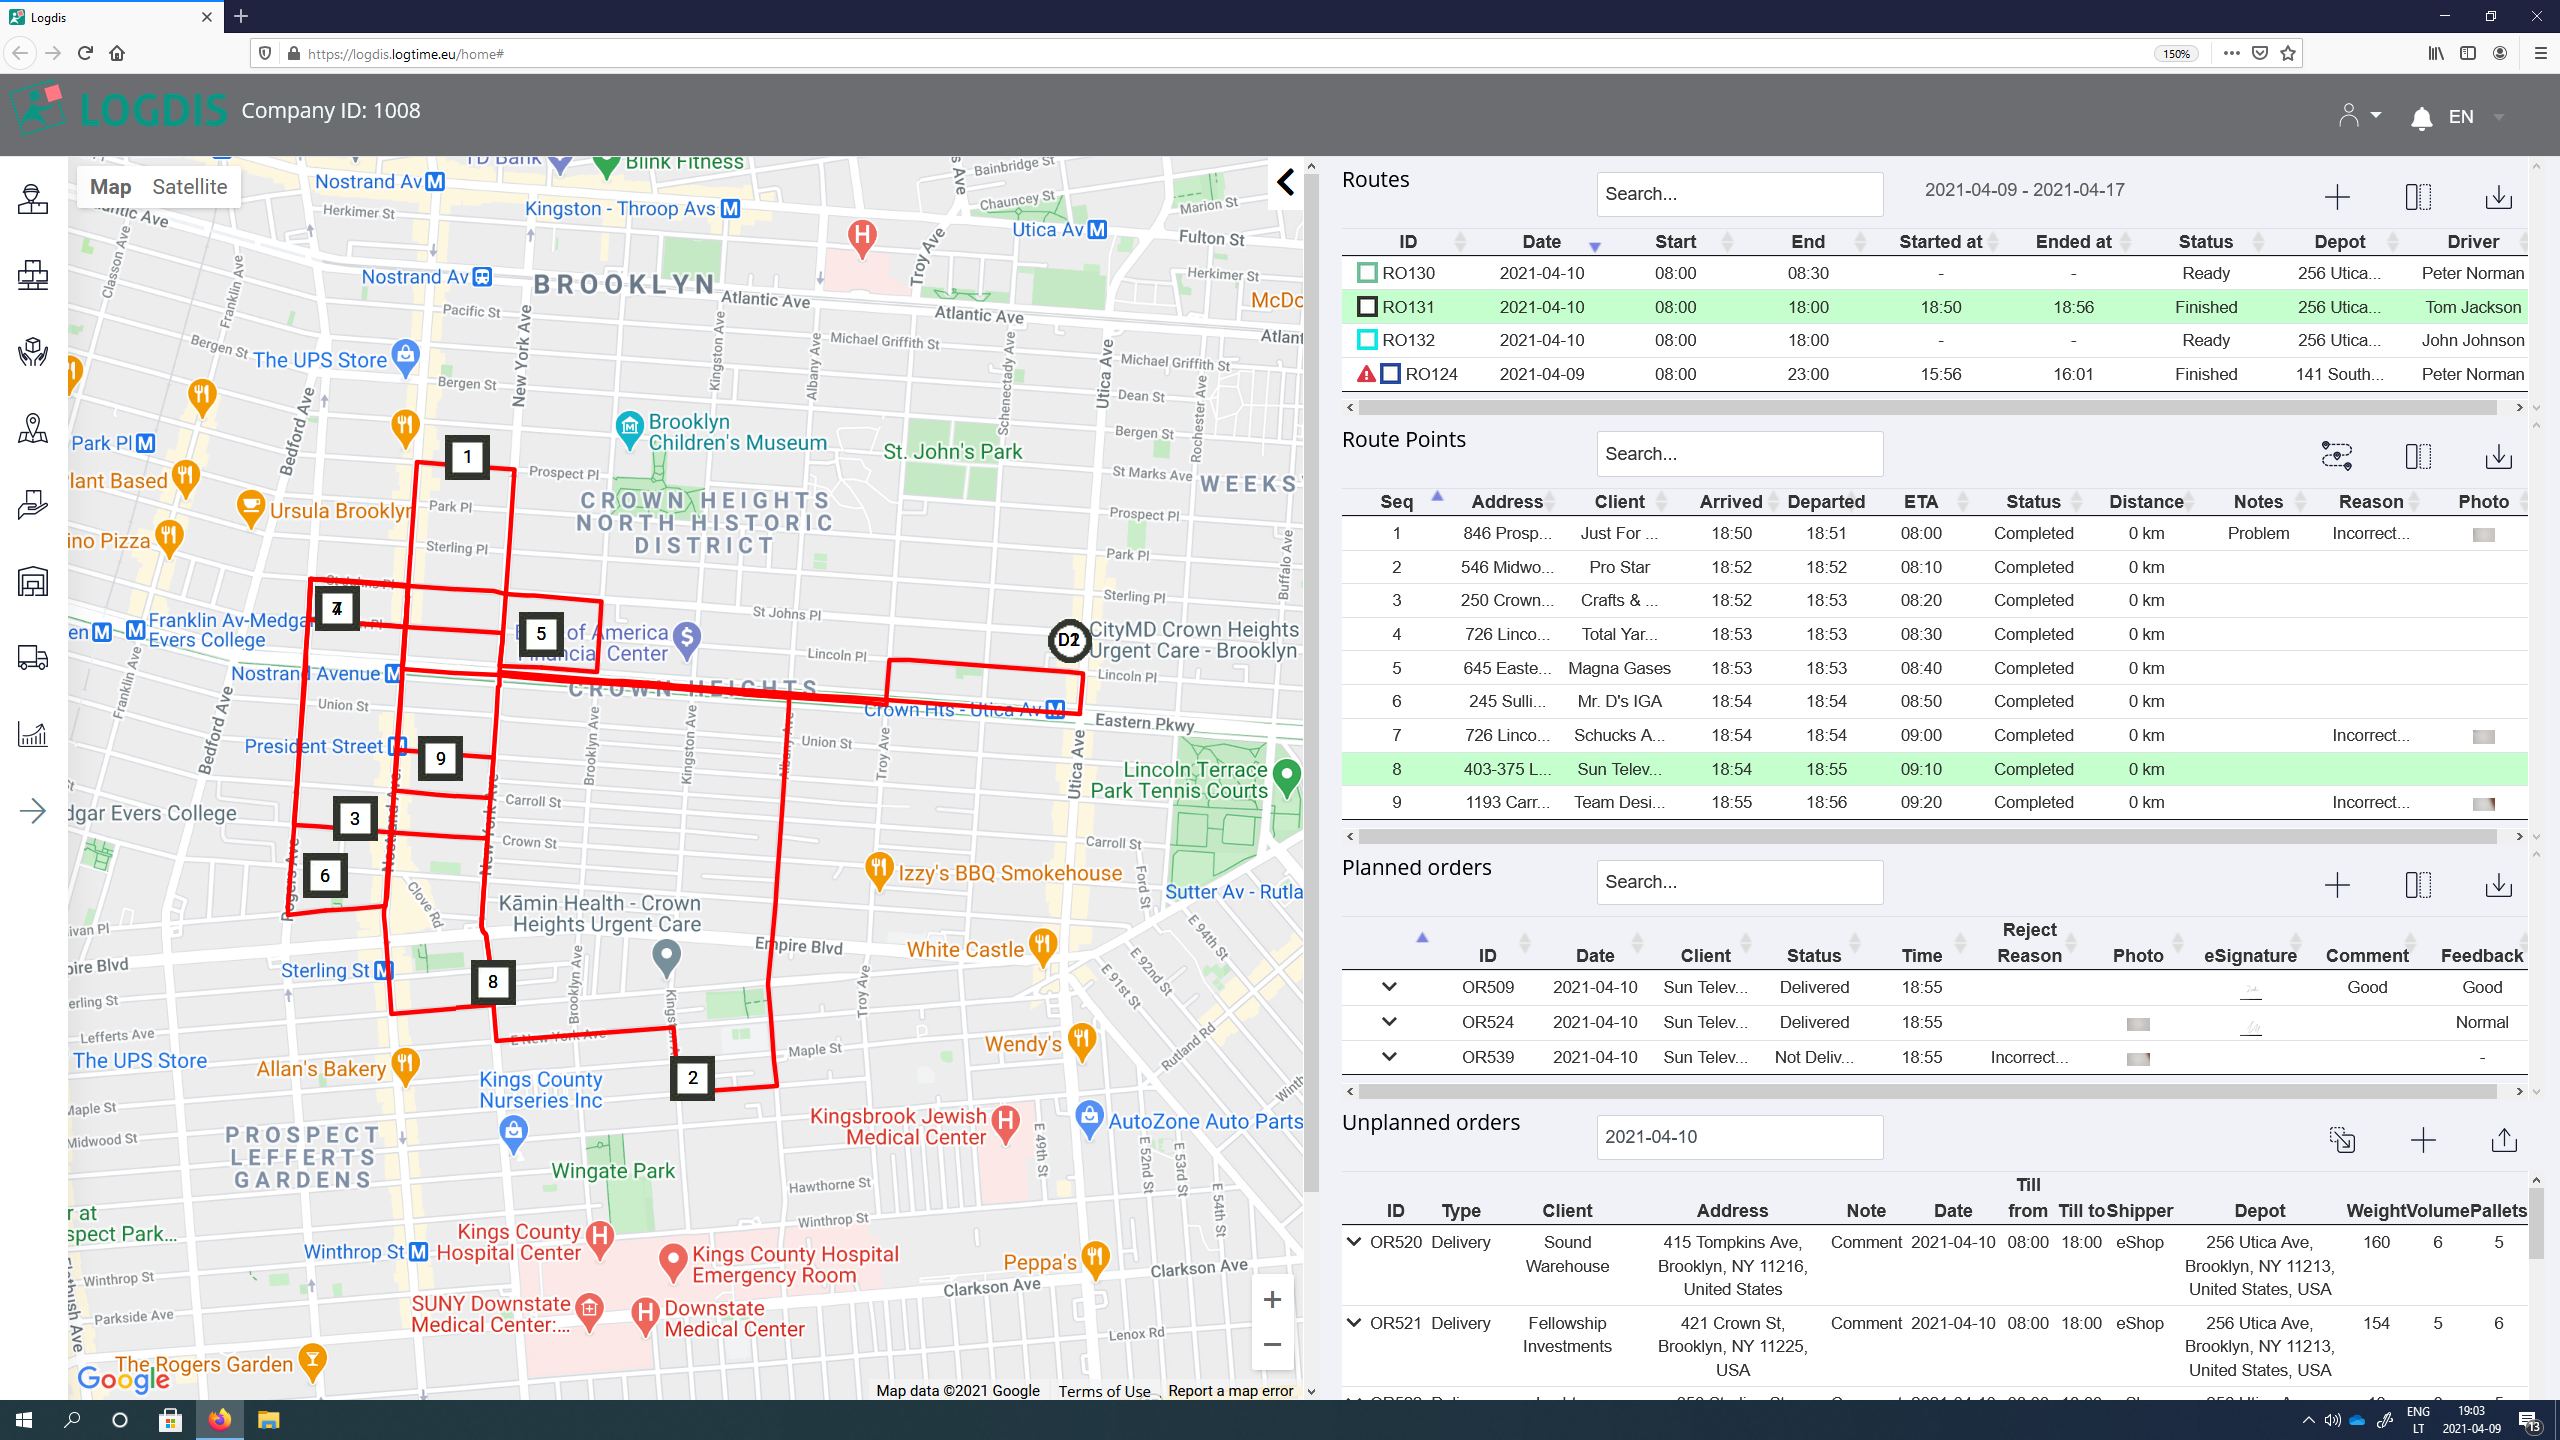Add a new route with the plus icon

[x=2339, y=197]
